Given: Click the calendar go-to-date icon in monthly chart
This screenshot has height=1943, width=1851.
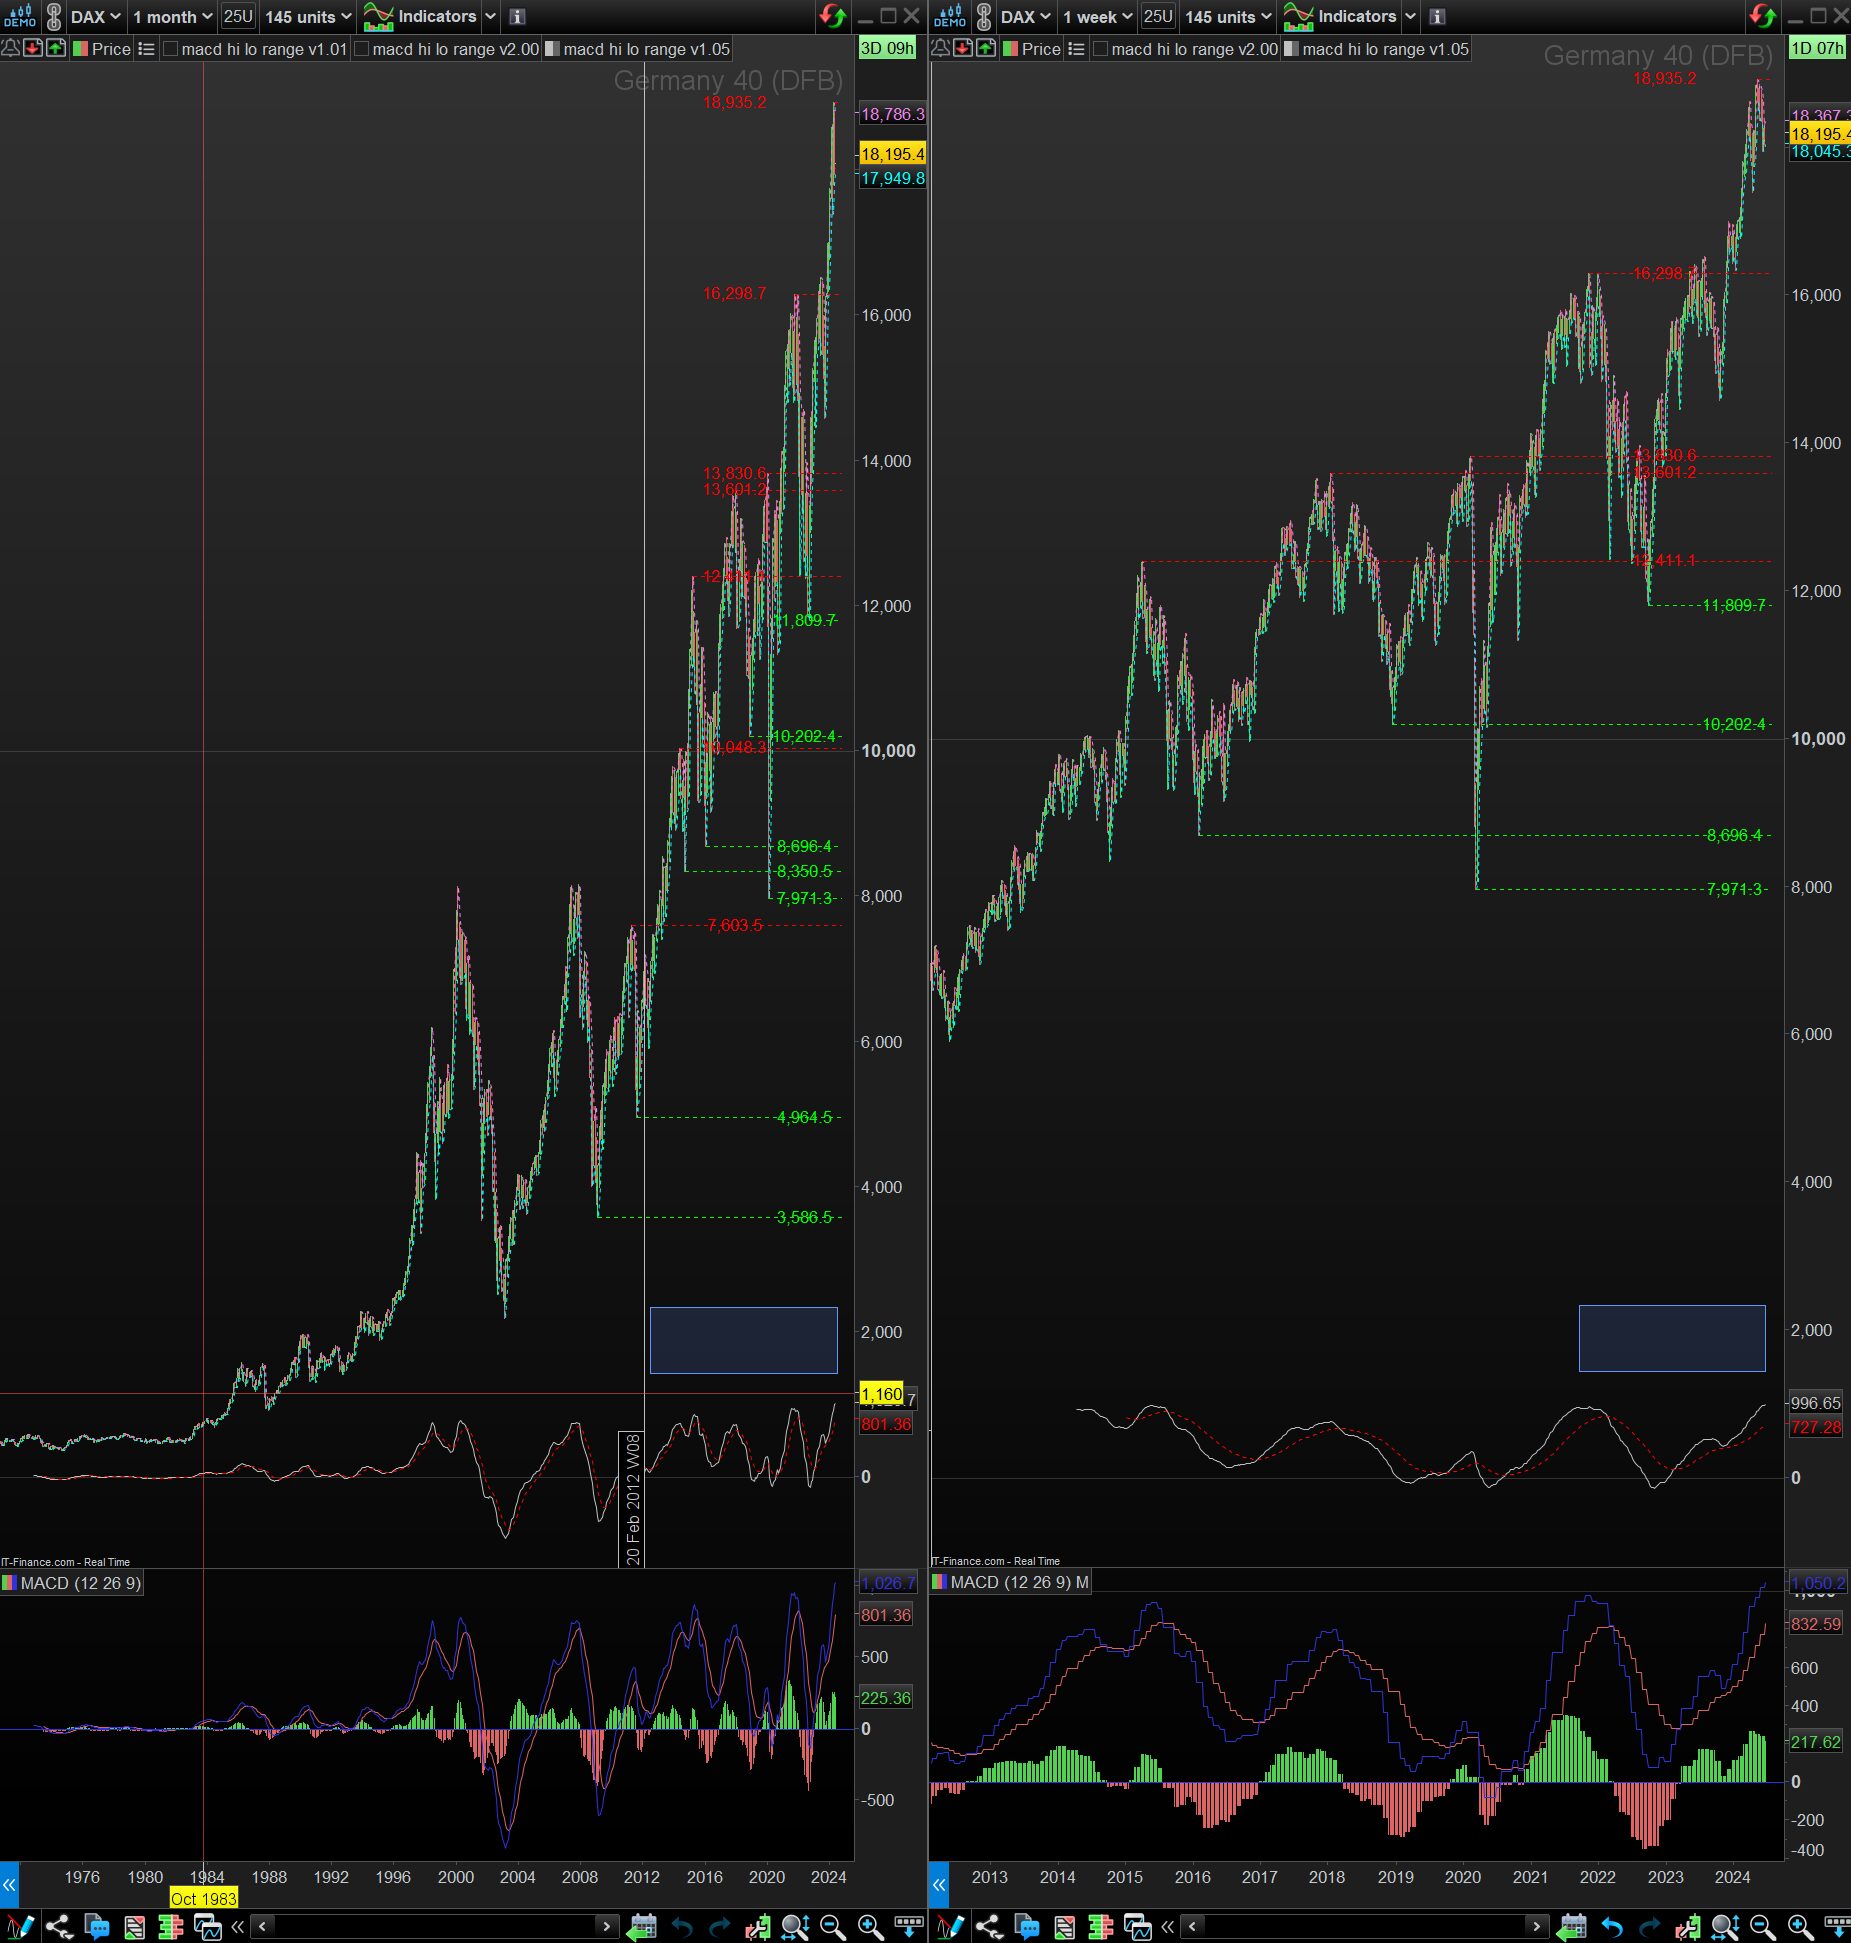Looking at the screenshot, I should (642, 1926).
